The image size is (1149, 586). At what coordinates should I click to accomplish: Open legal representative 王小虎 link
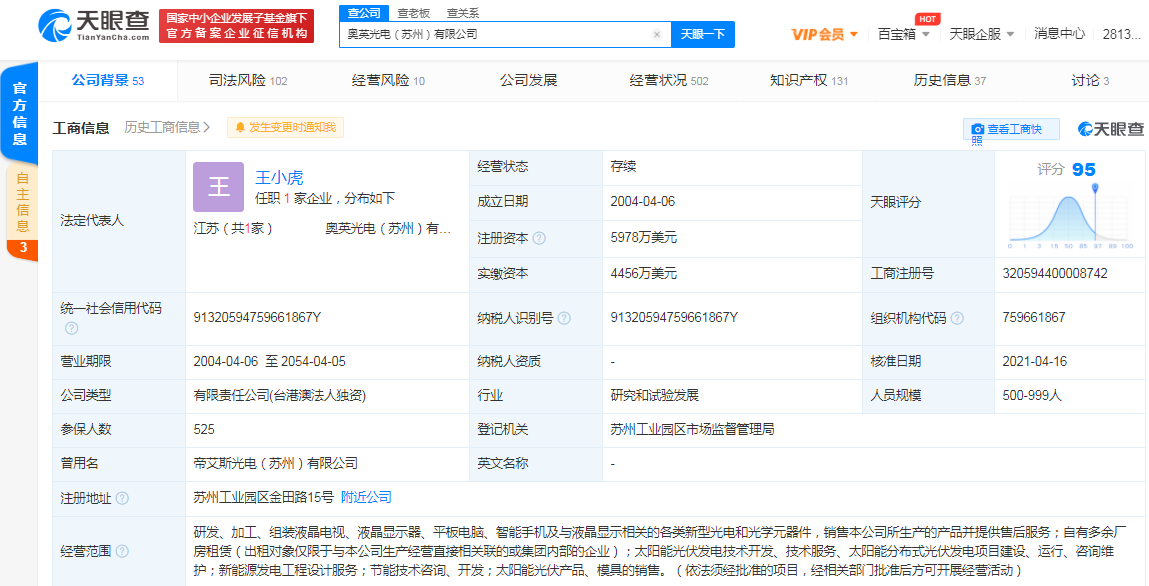click(x=279, y=177)
